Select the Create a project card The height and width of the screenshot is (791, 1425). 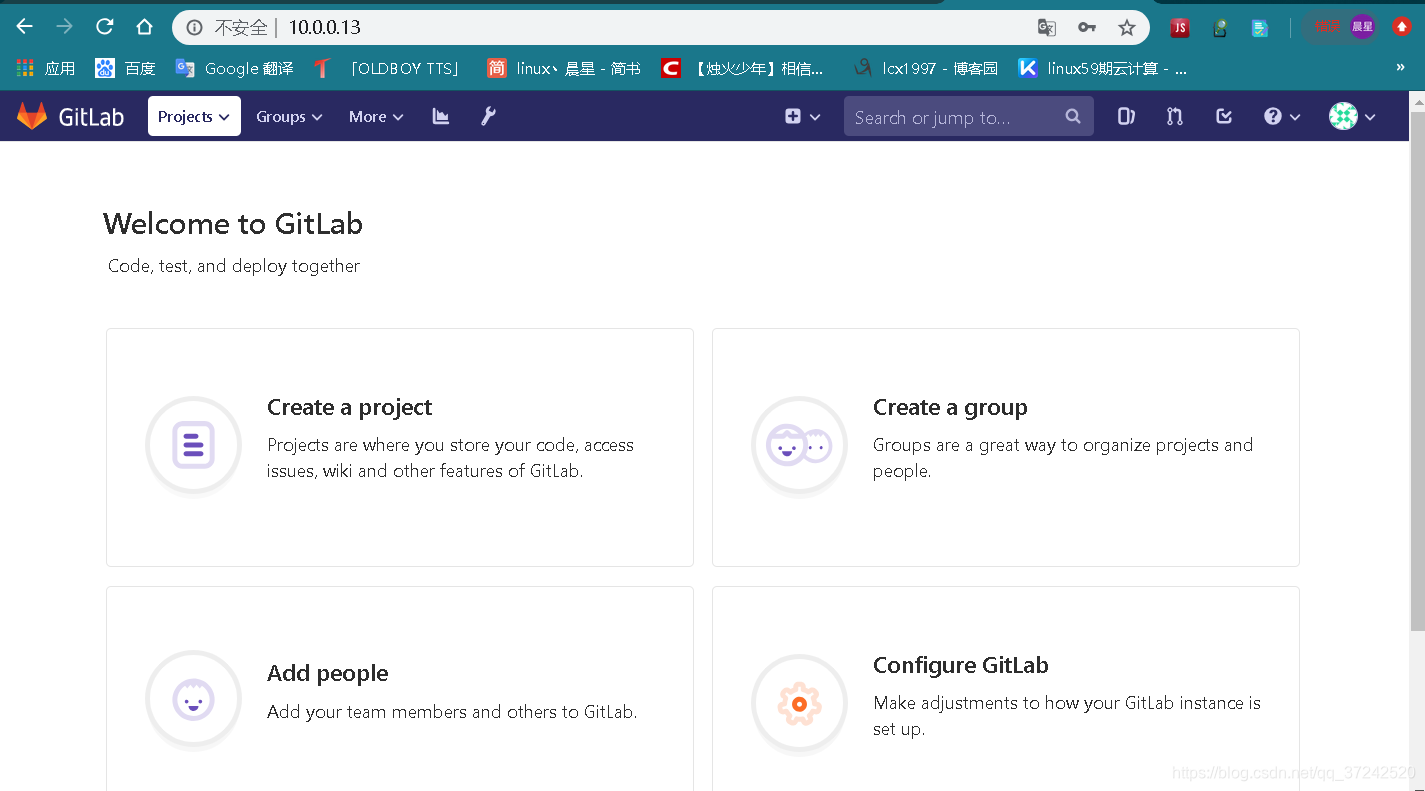400,447
